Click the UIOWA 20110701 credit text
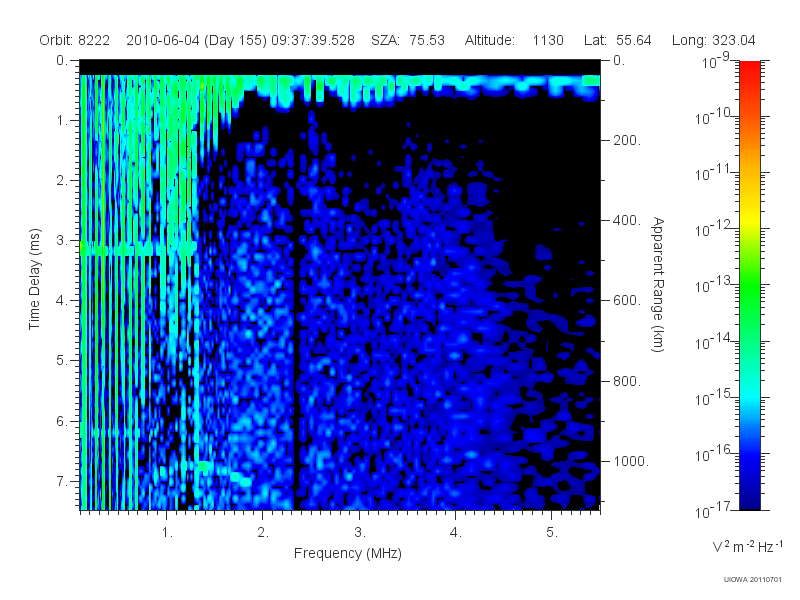 (753, 580)
